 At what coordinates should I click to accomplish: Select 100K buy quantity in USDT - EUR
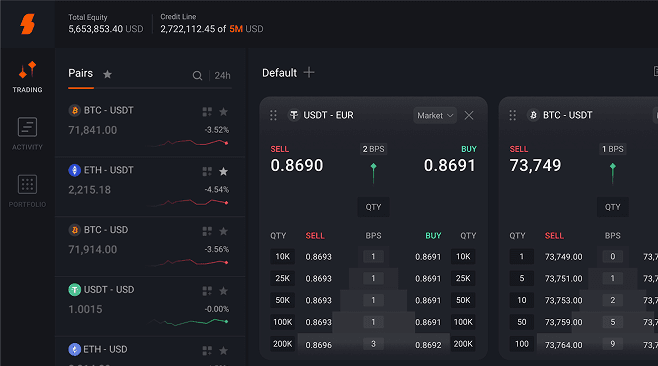click(463, 322)
